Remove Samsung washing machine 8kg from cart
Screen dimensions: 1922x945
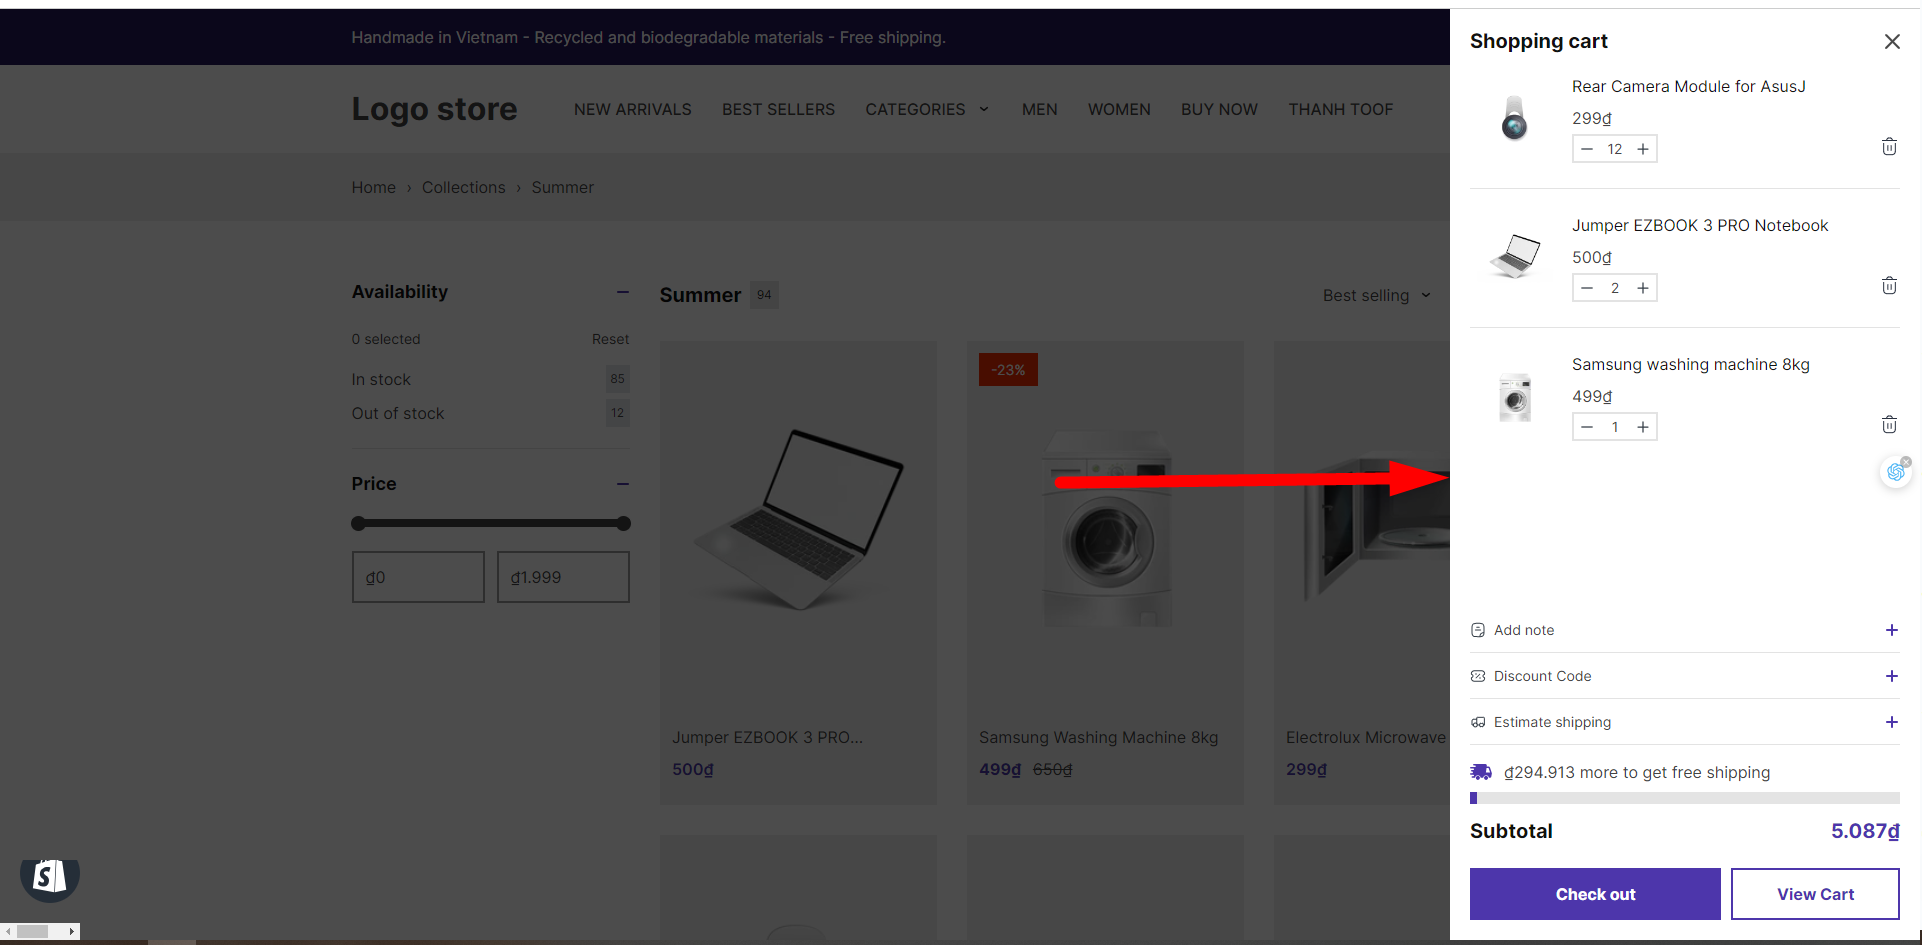[1889, 425]
